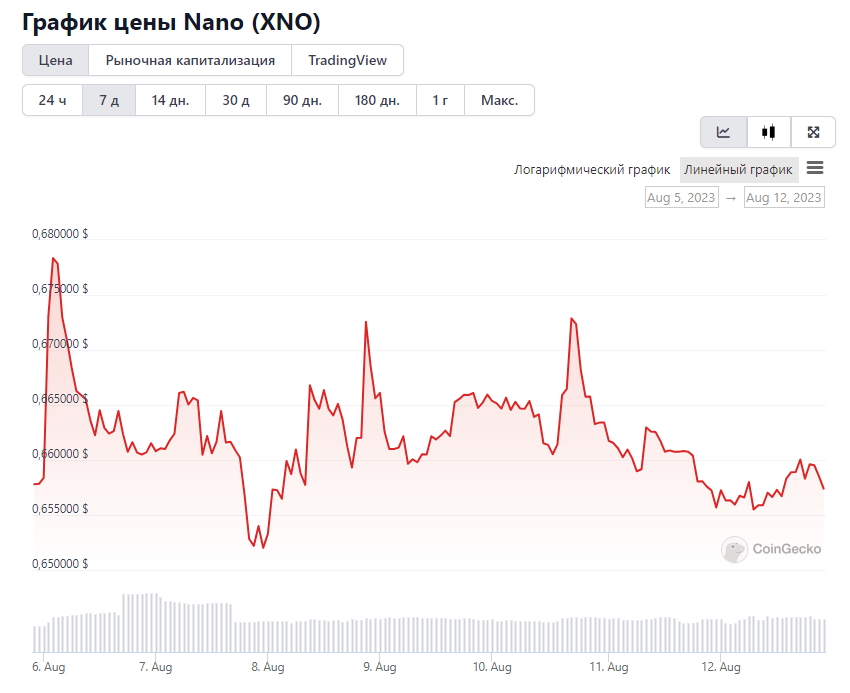Edit the Aug 5, 2023 start date
Viewport: 850px width, 693px height.
click(x=681, y=197)
